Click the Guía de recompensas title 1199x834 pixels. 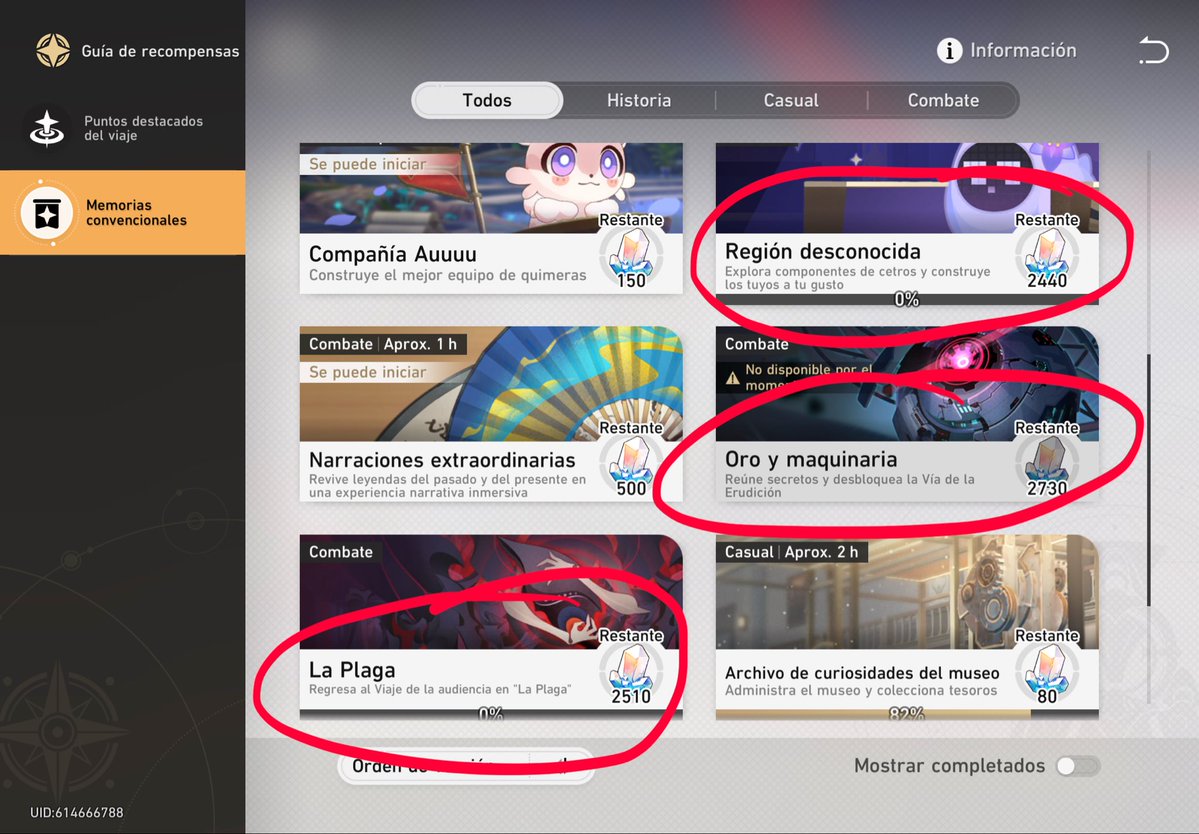coord(160,51)
